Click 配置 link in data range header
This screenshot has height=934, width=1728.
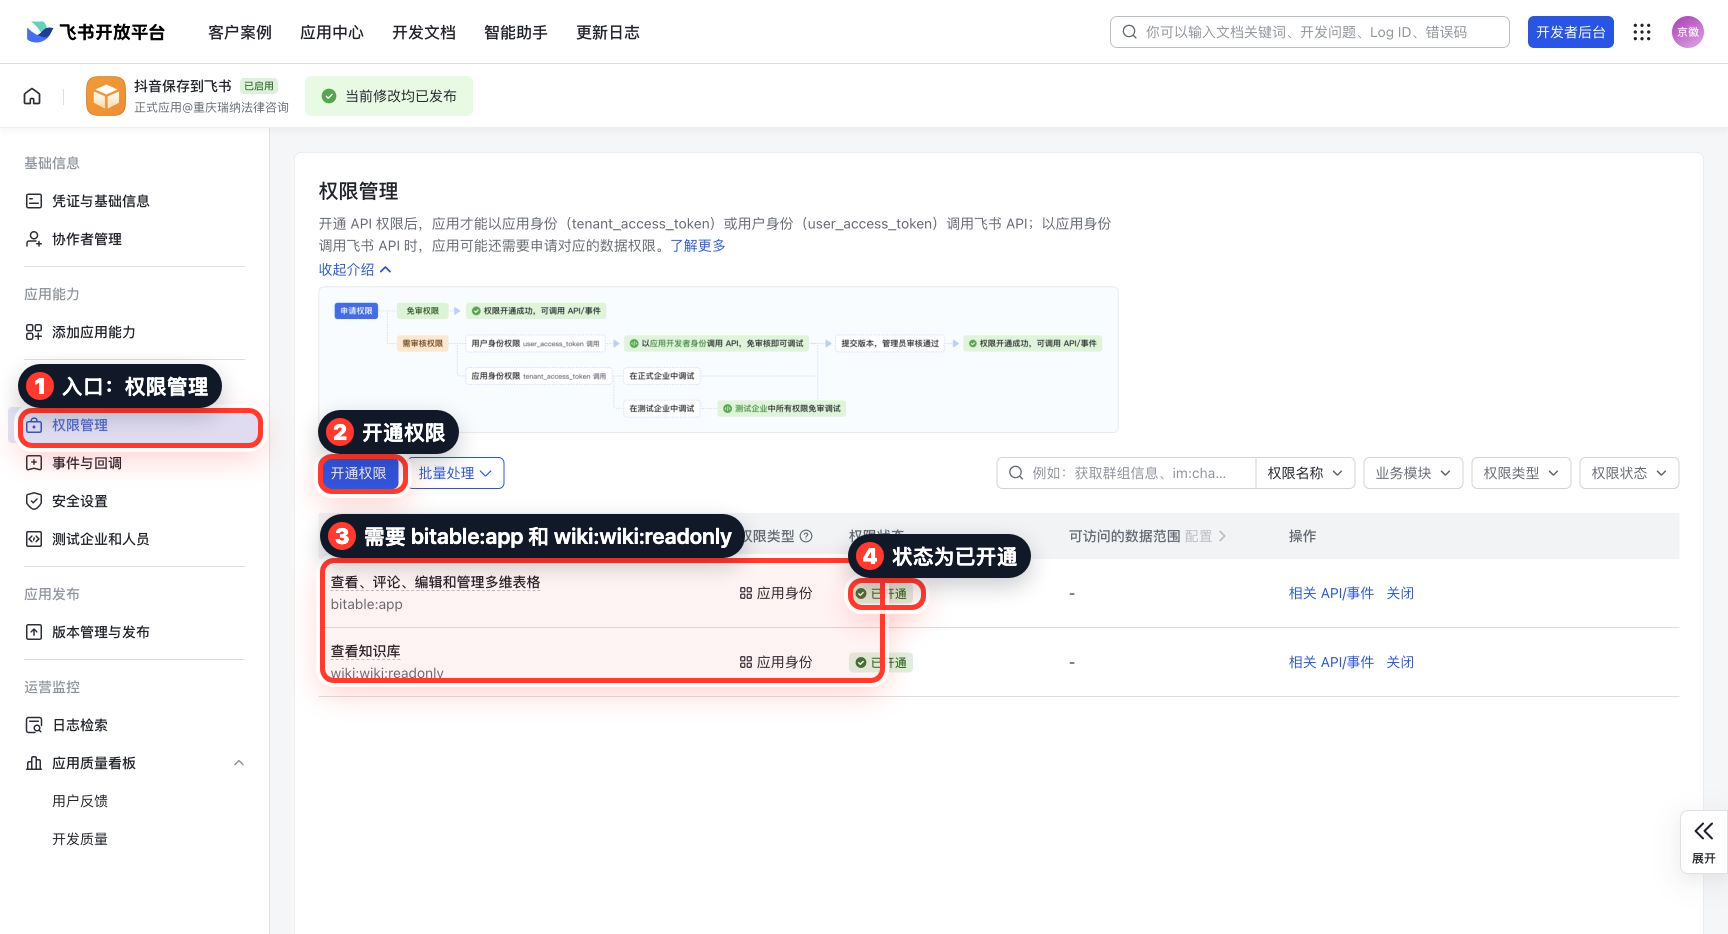(1205, 536)
